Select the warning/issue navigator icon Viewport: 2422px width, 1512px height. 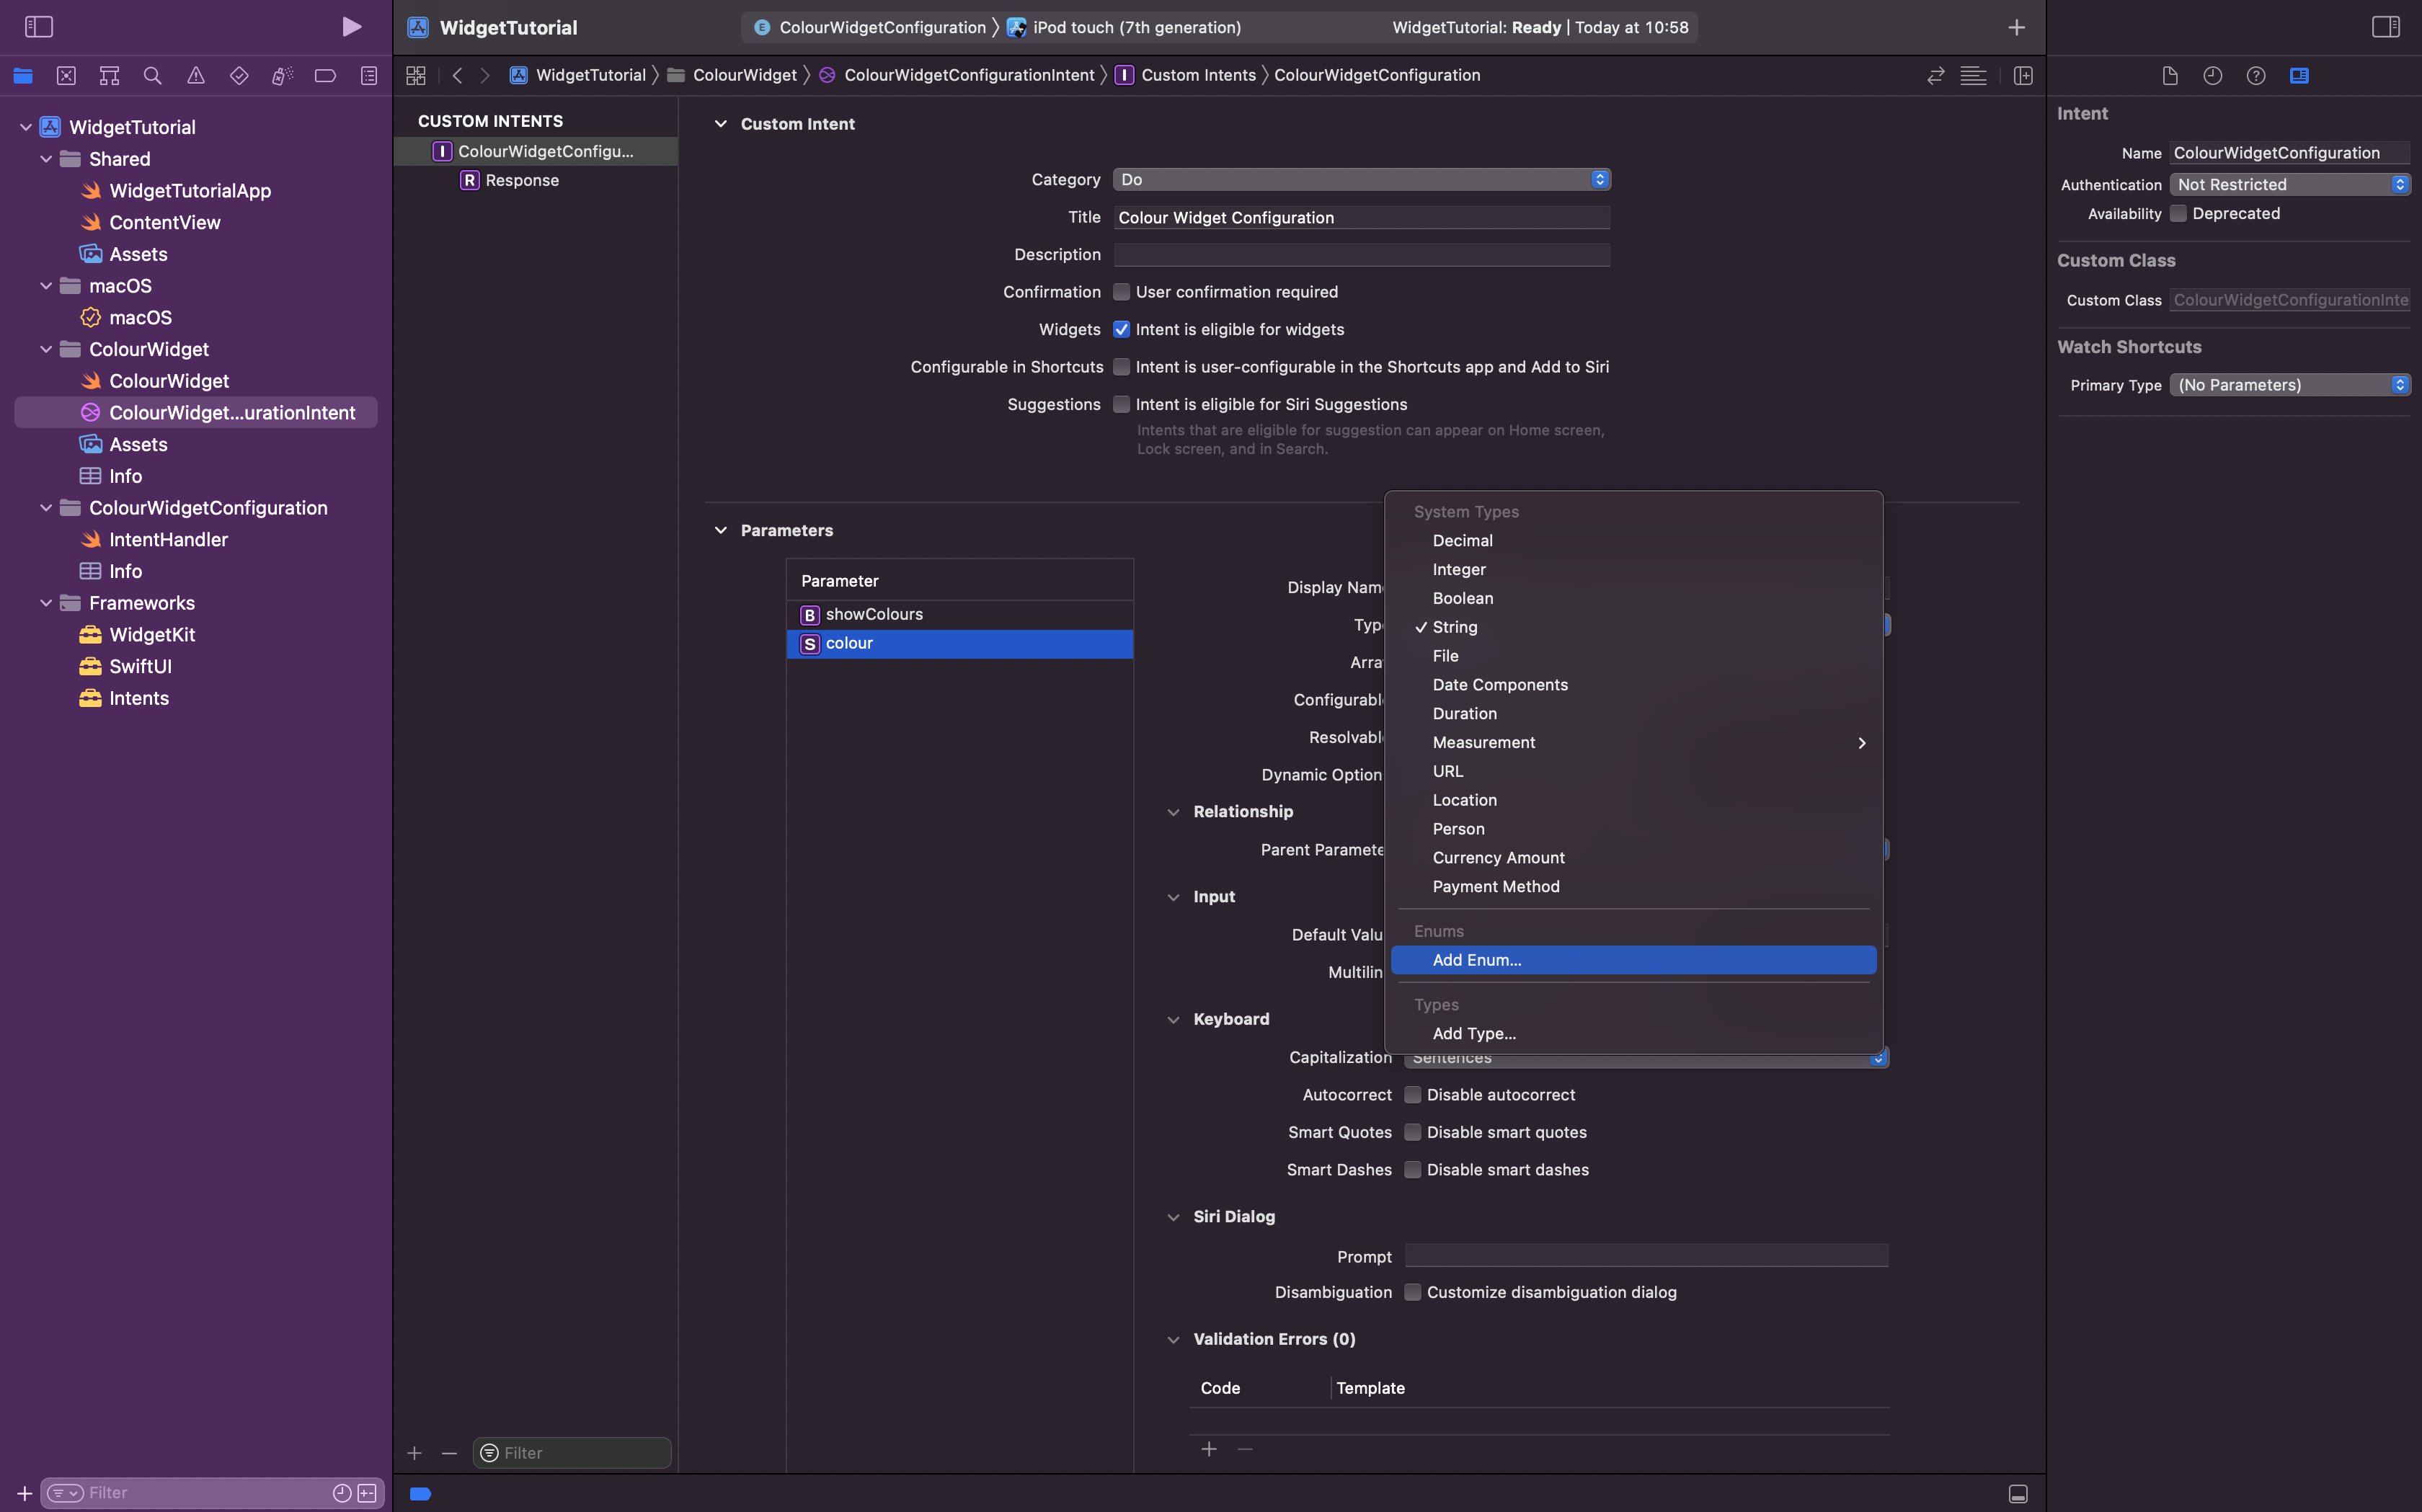tap(195, 75)
